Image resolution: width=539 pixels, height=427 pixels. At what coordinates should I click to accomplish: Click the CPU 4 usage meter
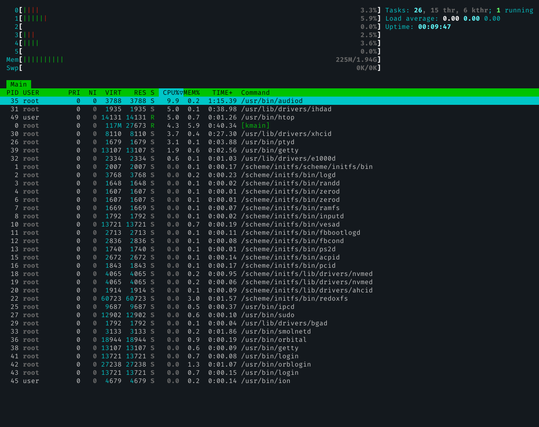(x=198, y=43)
